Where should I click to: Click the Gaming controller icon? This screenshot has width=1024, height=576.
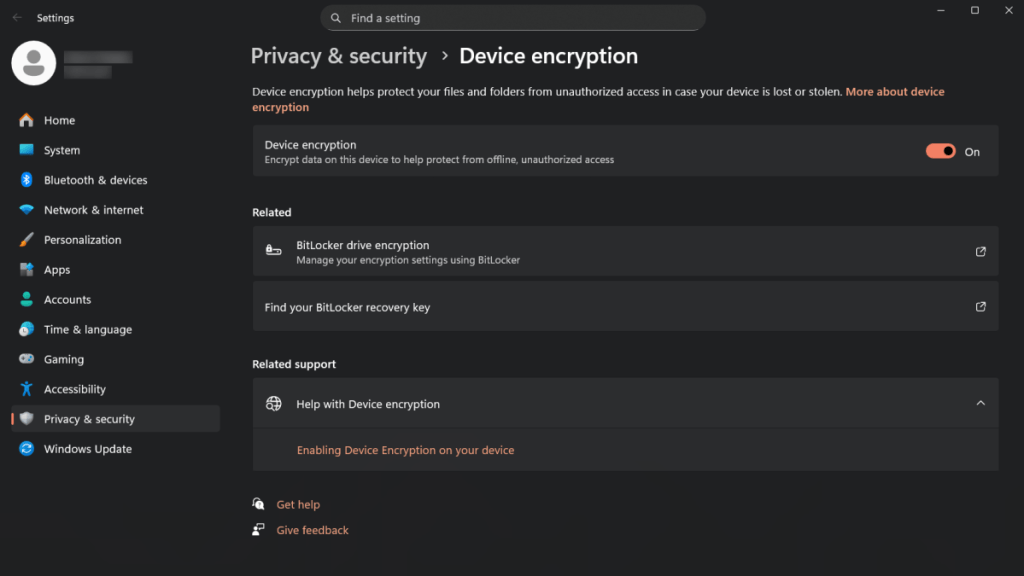(x=26, y=359)
